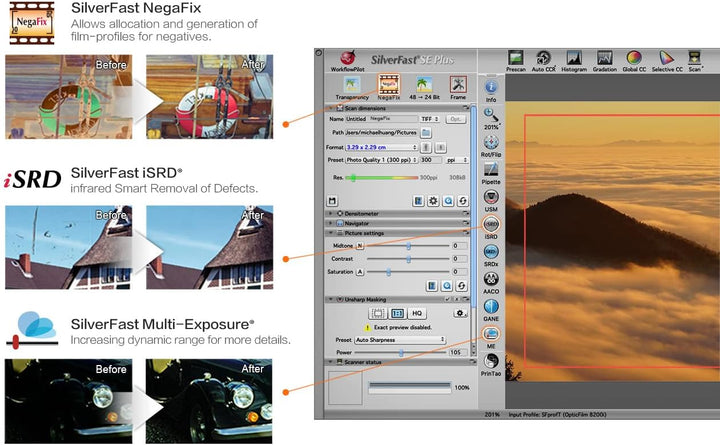
Task: Adjust the Contrast slider
Action: (x=409, y=258)
